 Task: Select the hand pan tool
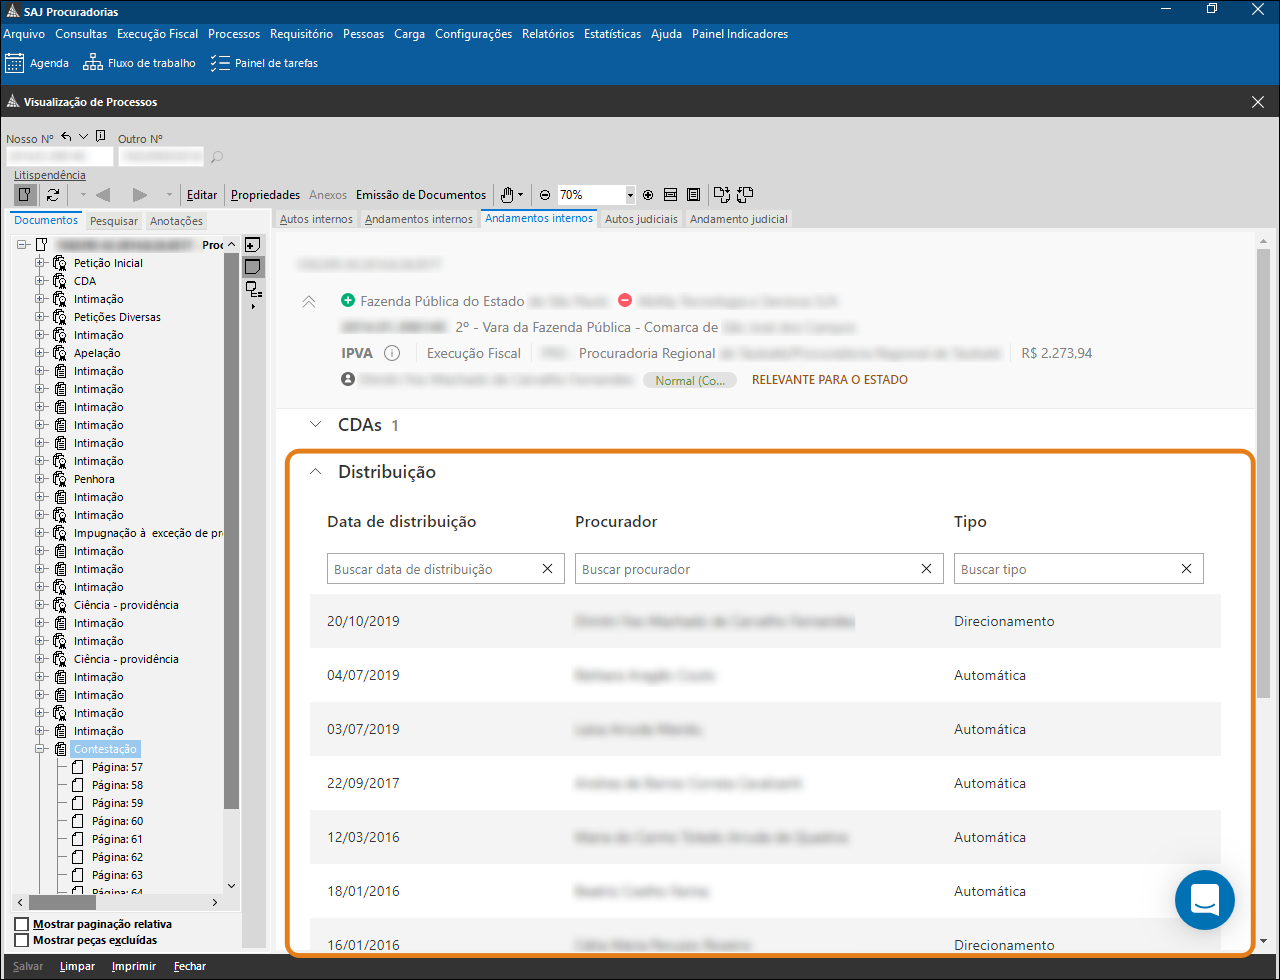[507, 195]
